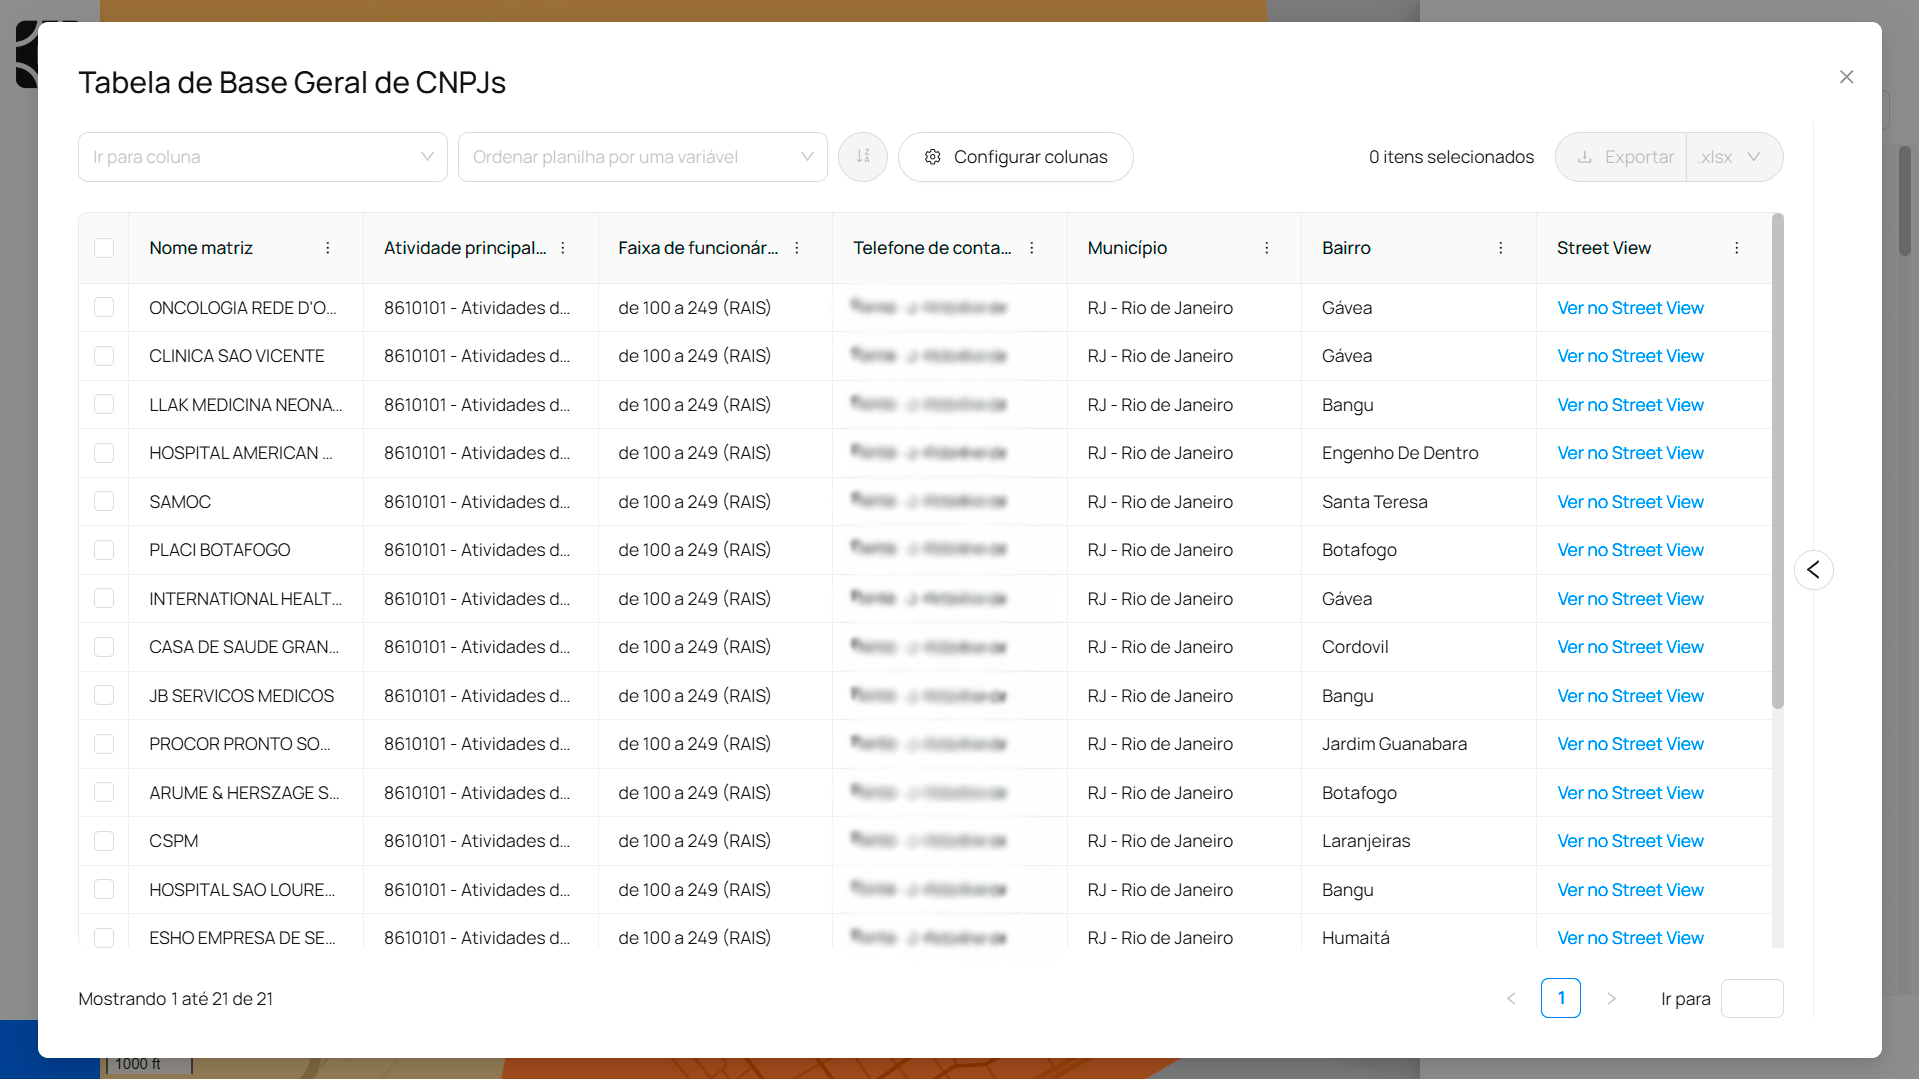Open Street View for PROCOR PRONTO SO

1630,744
